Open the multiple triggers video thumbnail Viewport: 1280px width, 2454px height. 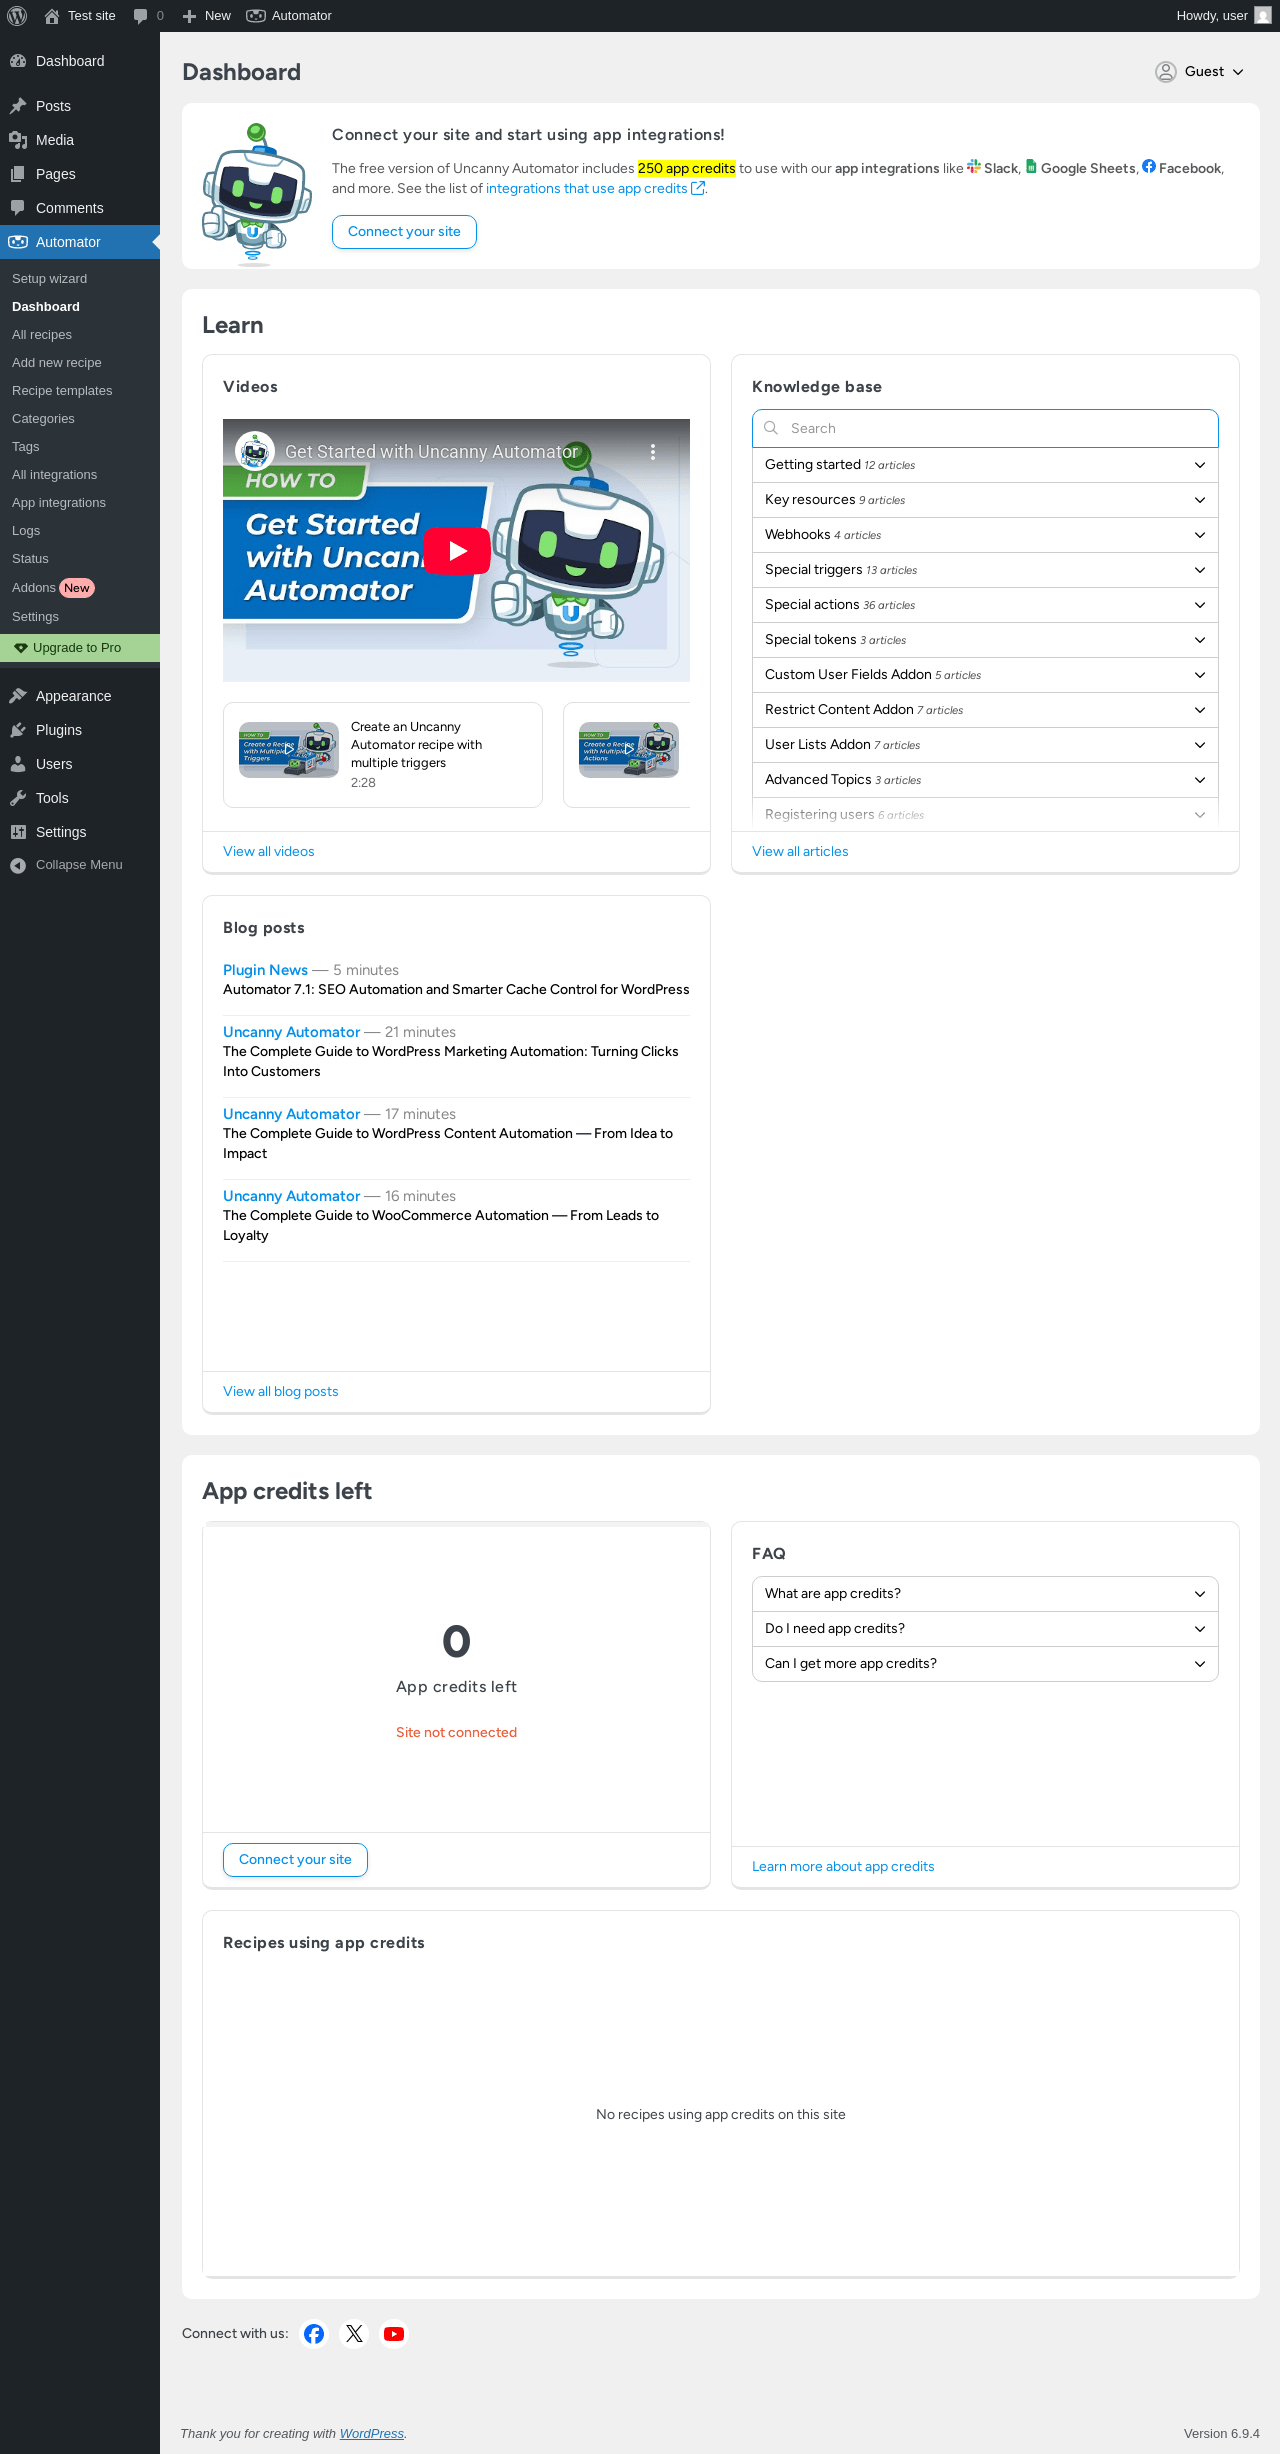tap(289, 750)
